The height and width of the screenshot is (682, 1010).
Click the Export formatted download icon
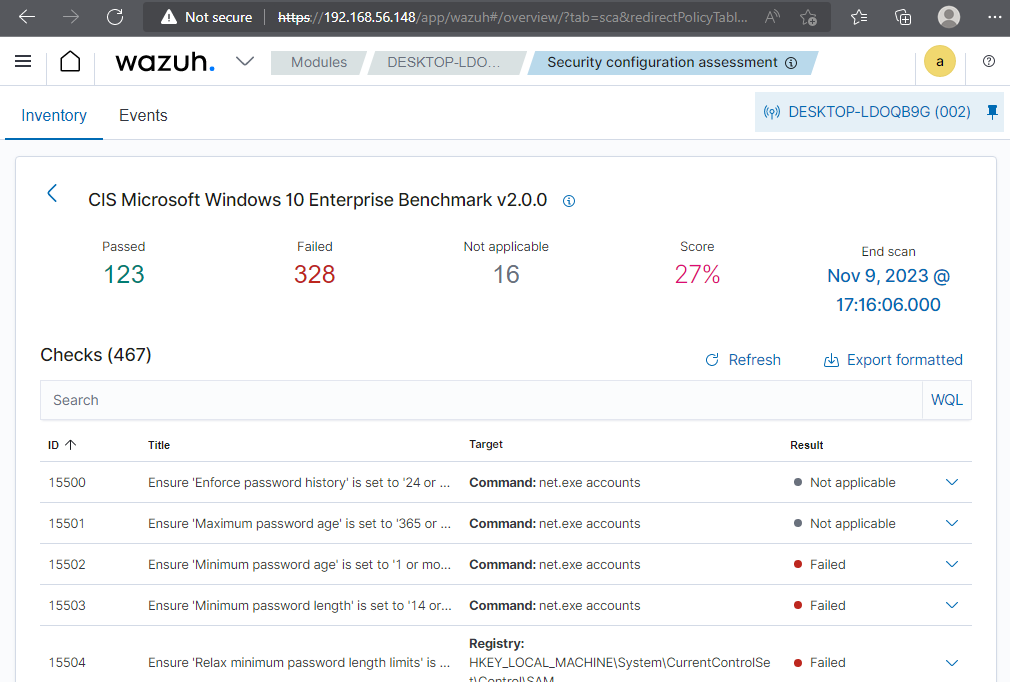[x=831, y=359]
